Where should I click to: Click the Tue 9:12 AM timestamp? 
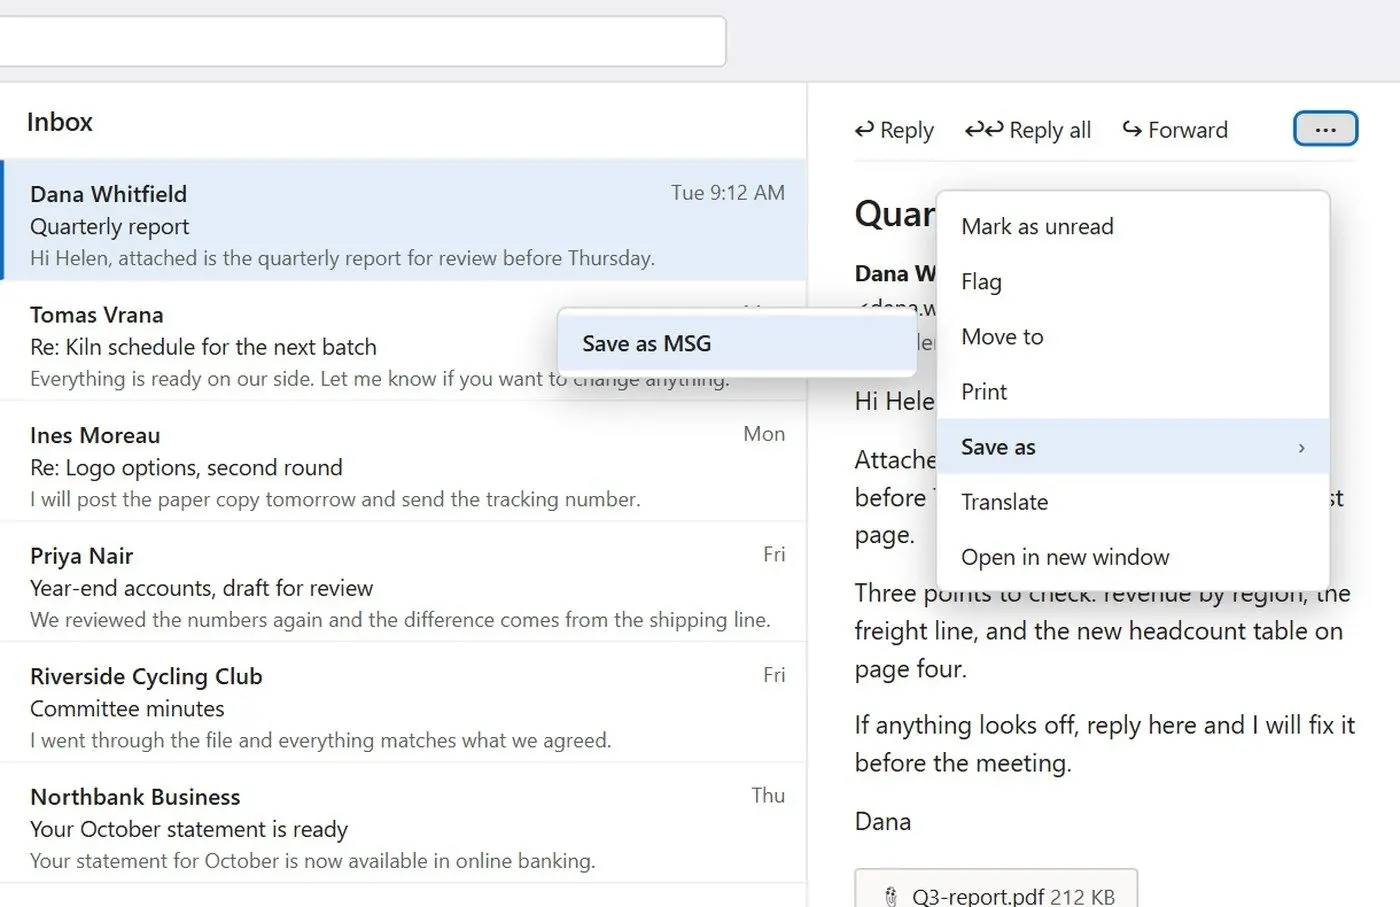click(728, 193)
